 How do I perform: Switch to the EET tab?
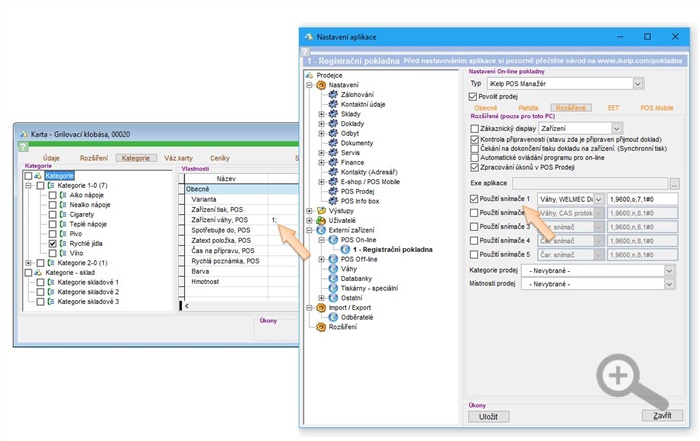pos(613,108)
